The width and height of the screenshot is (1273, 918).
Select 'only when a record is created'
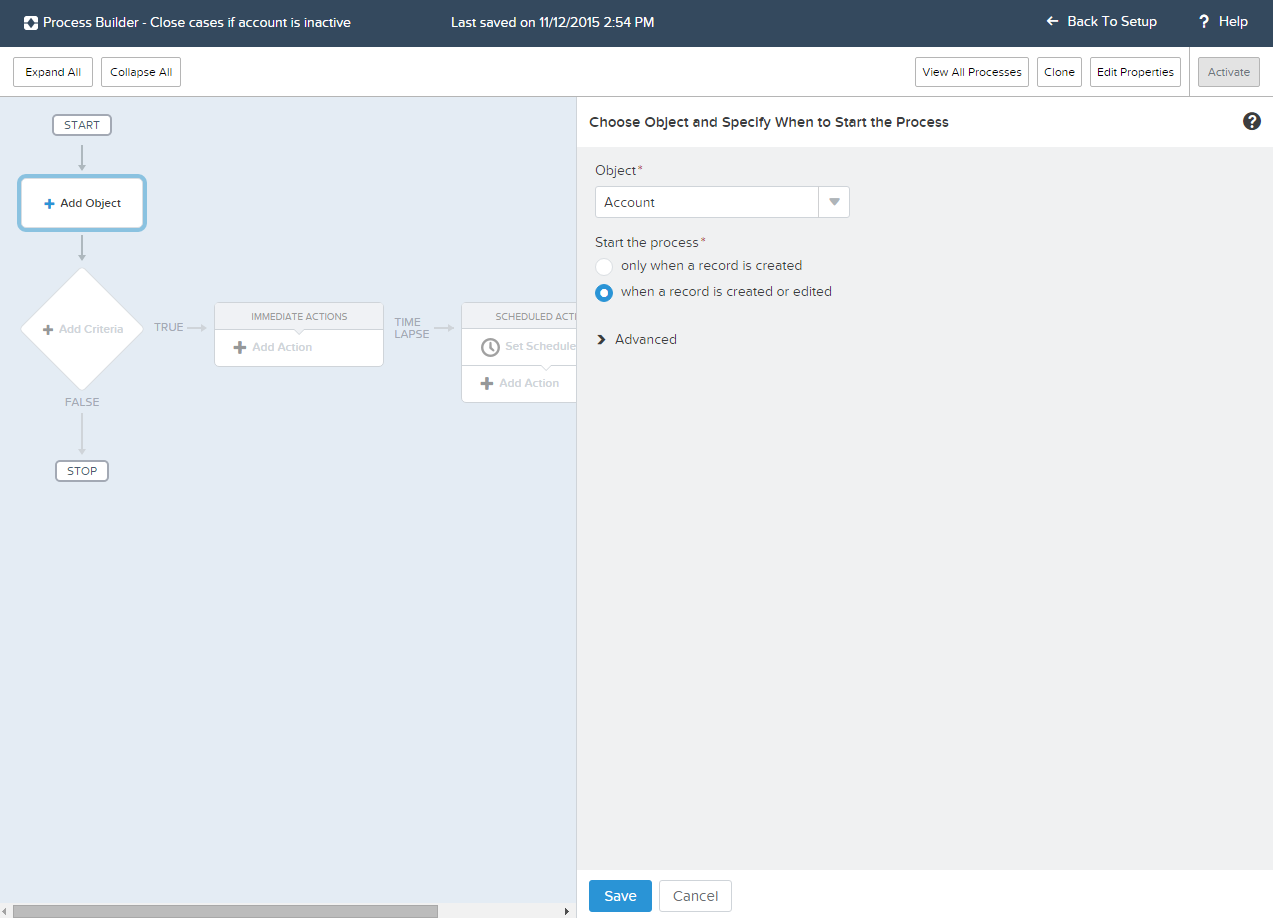(x=604, y=267)
